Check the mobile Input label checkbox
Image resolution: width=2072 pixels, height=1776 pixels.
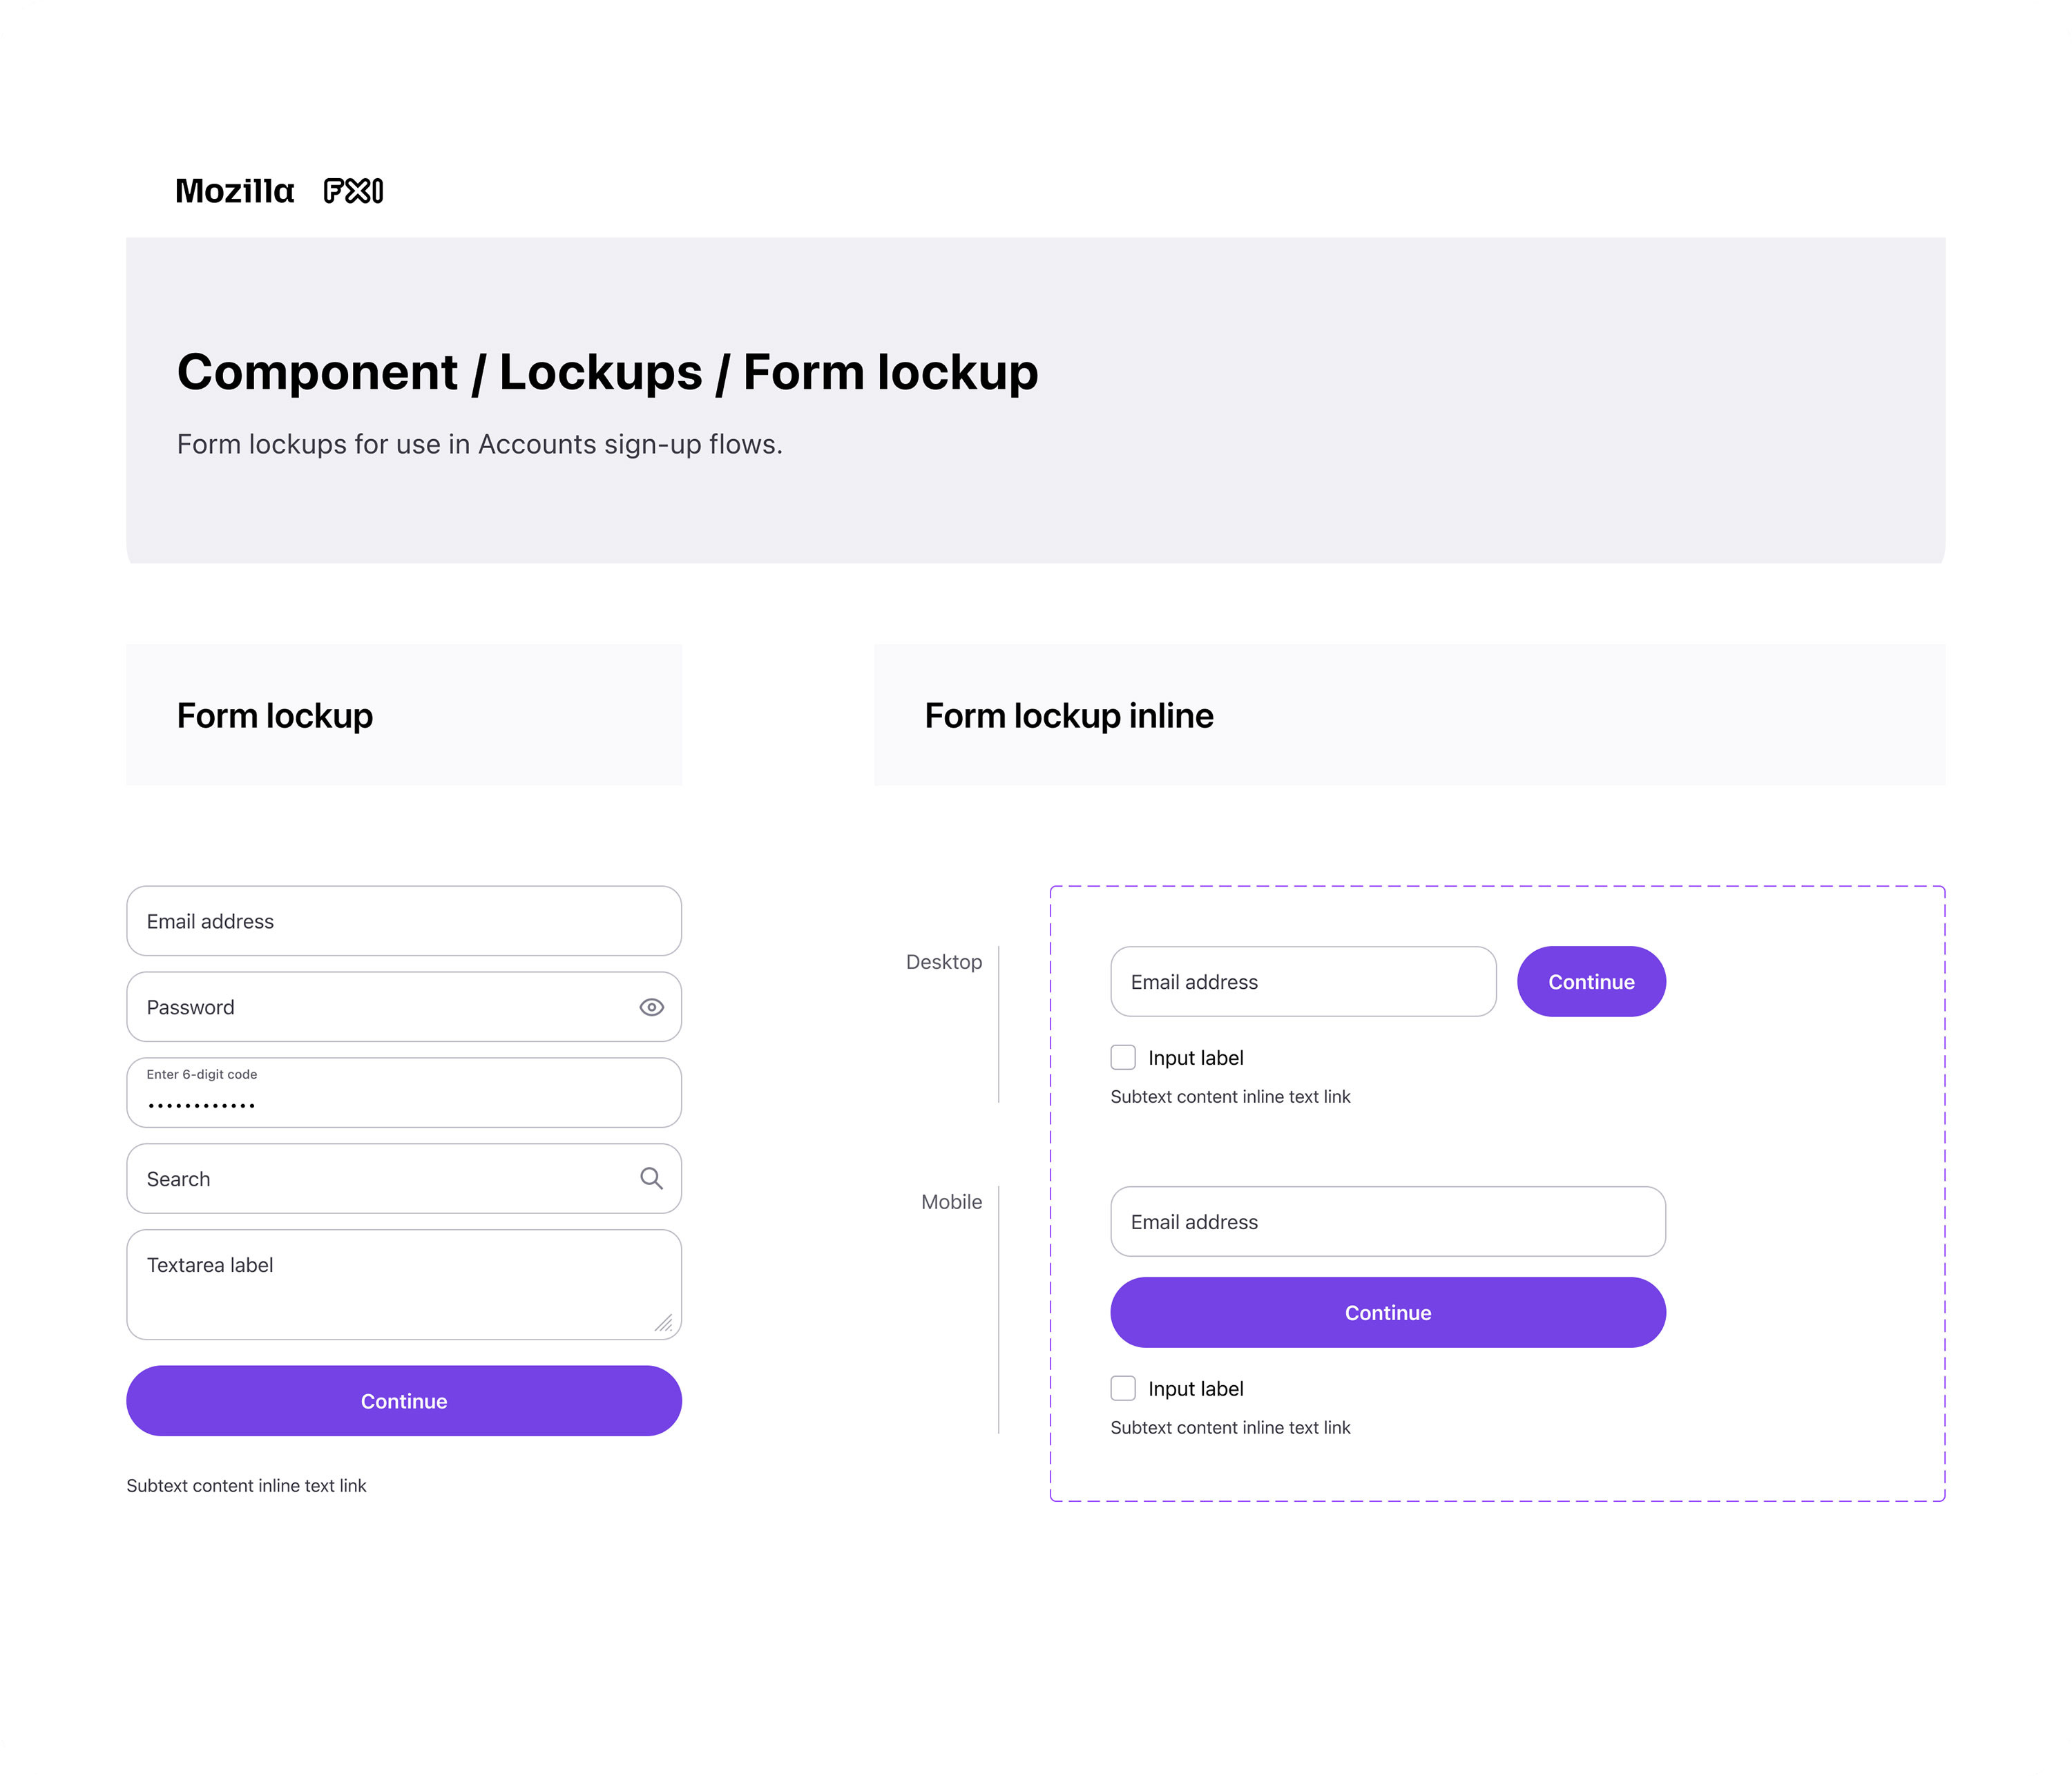(1123, 1388)
